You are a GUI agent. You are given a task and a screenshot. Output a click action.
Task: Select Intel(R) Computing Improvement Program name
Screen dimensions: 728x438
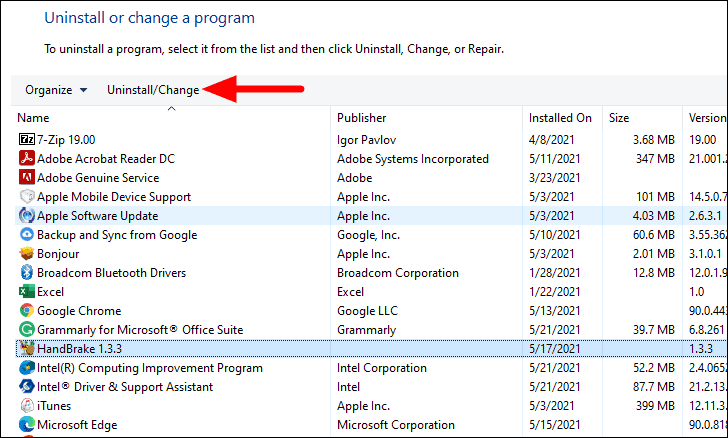click(150, 368)
